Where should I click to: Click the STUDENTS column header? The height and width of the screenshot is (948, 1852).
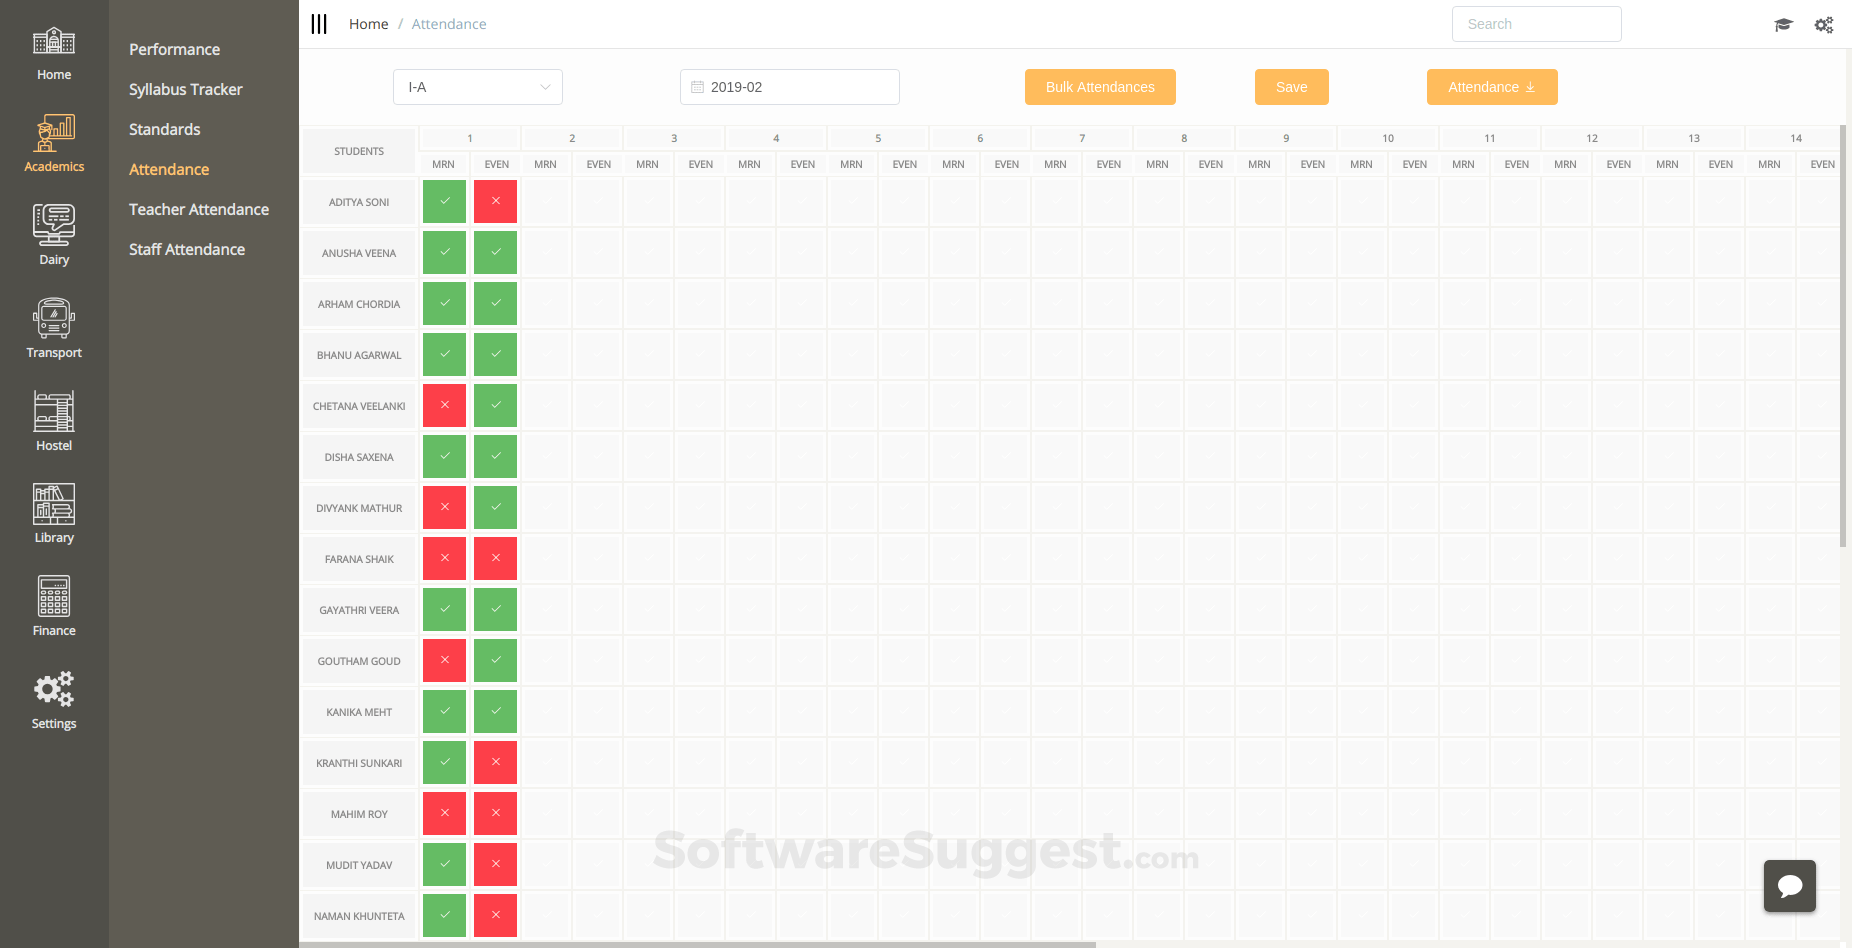(359, 151)
